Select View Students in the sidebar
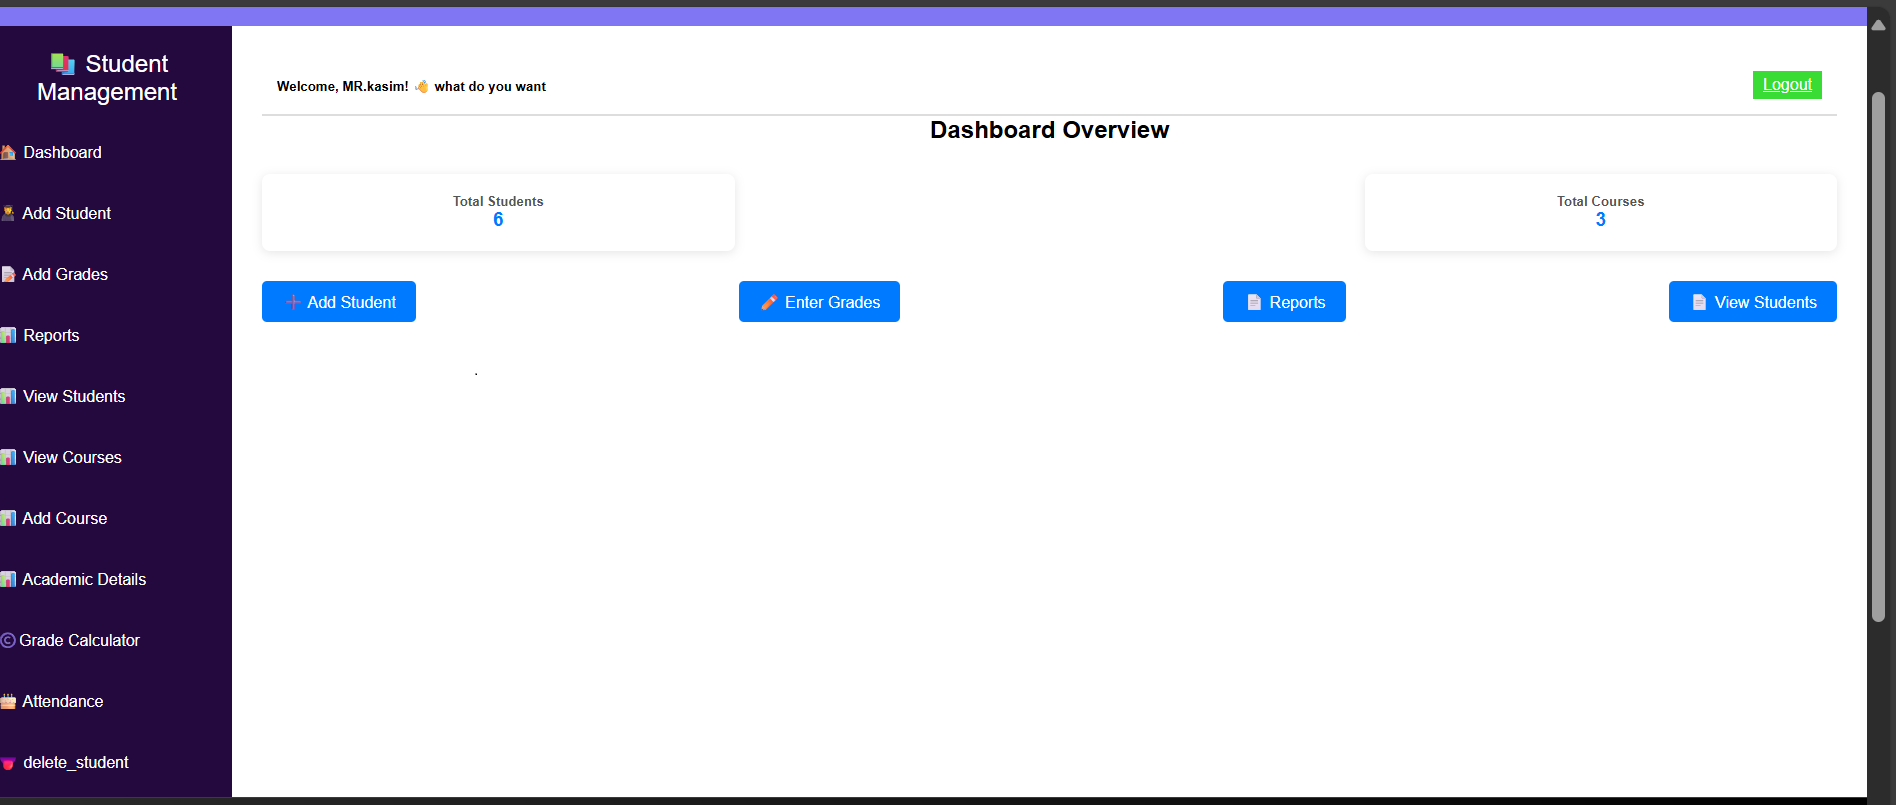This screenshot has height=805, width=1896. [74, 396]
